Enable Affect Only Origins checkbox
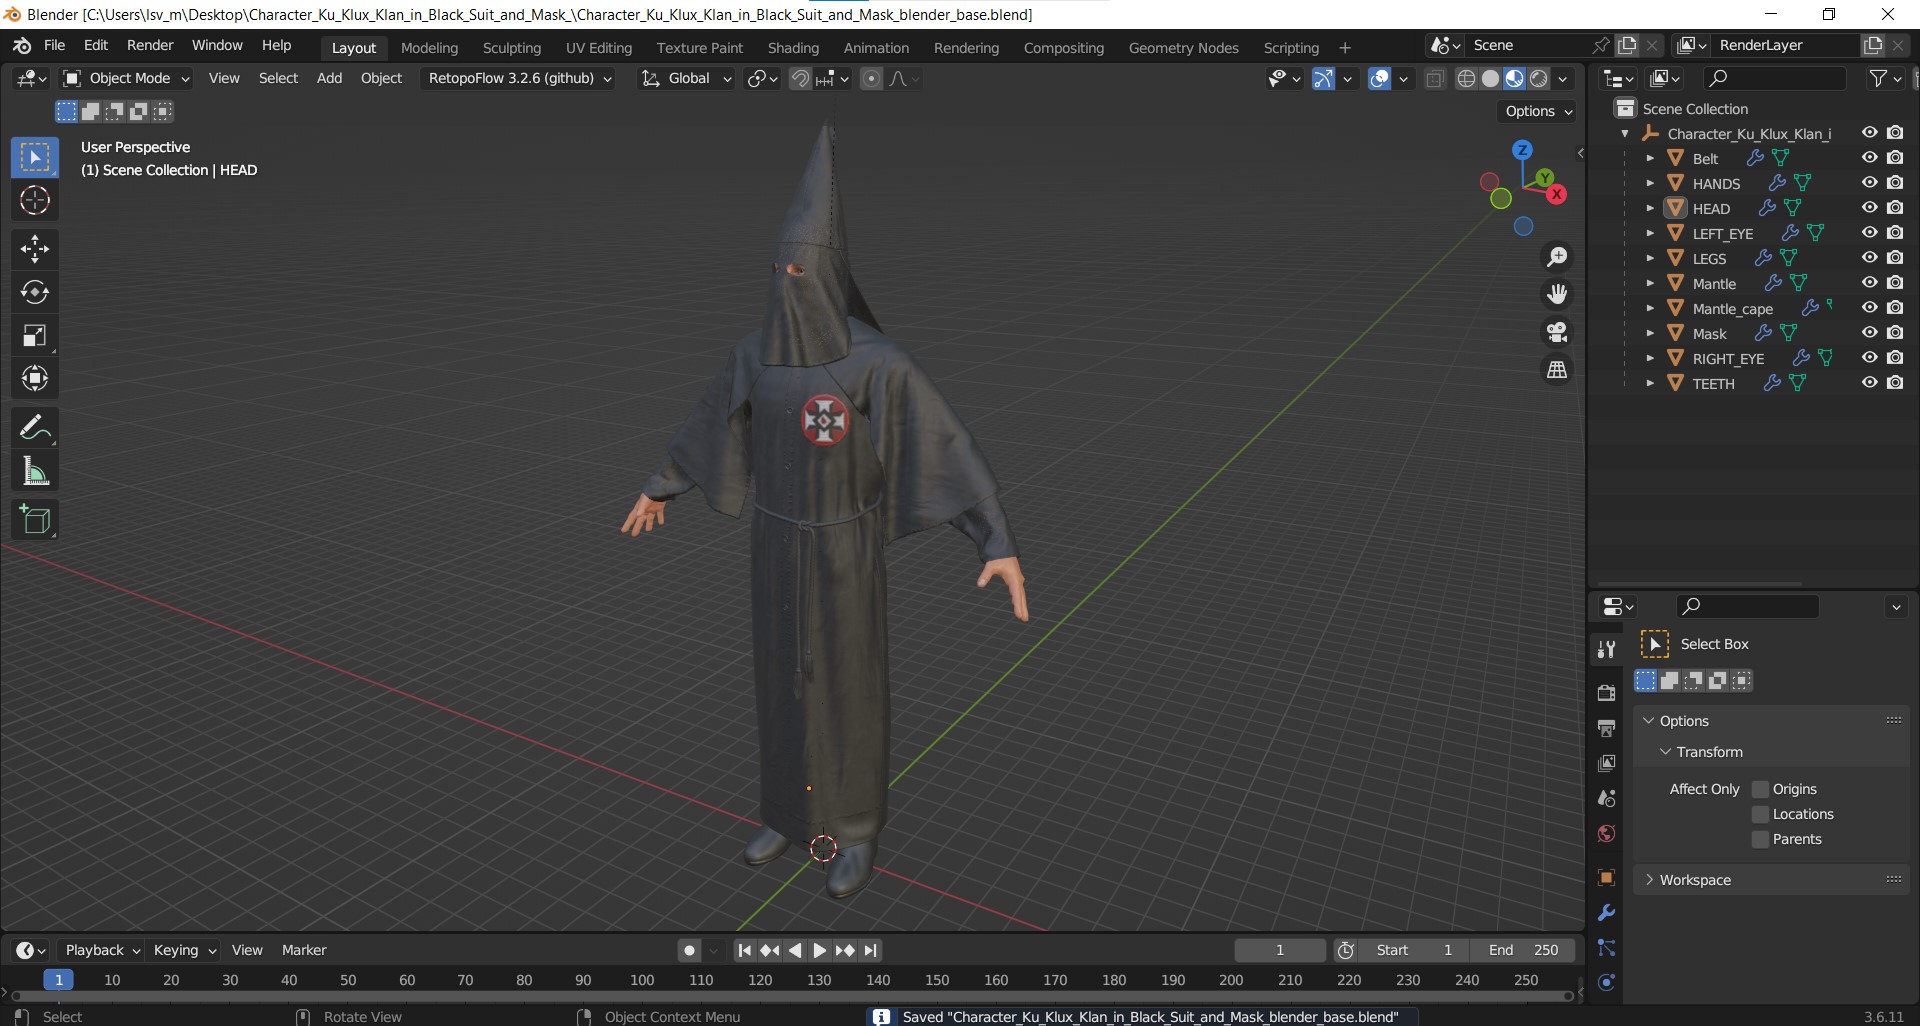This screenshot has height=1026, width=1920. 1761,789
